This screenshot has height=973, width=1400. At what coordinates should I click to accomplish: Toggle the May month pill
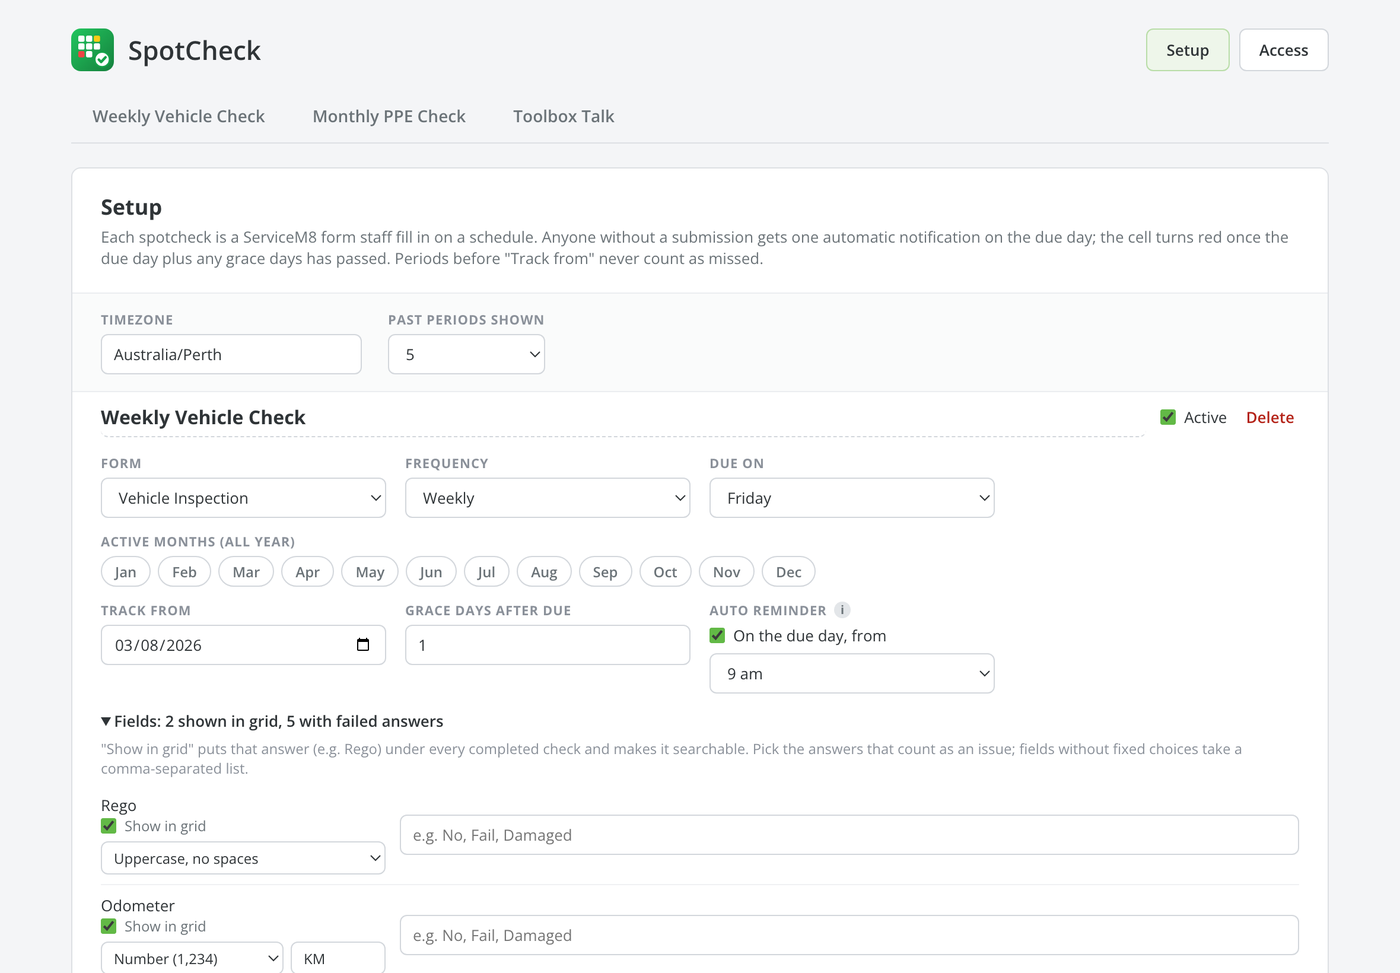[x=370, y=572]
